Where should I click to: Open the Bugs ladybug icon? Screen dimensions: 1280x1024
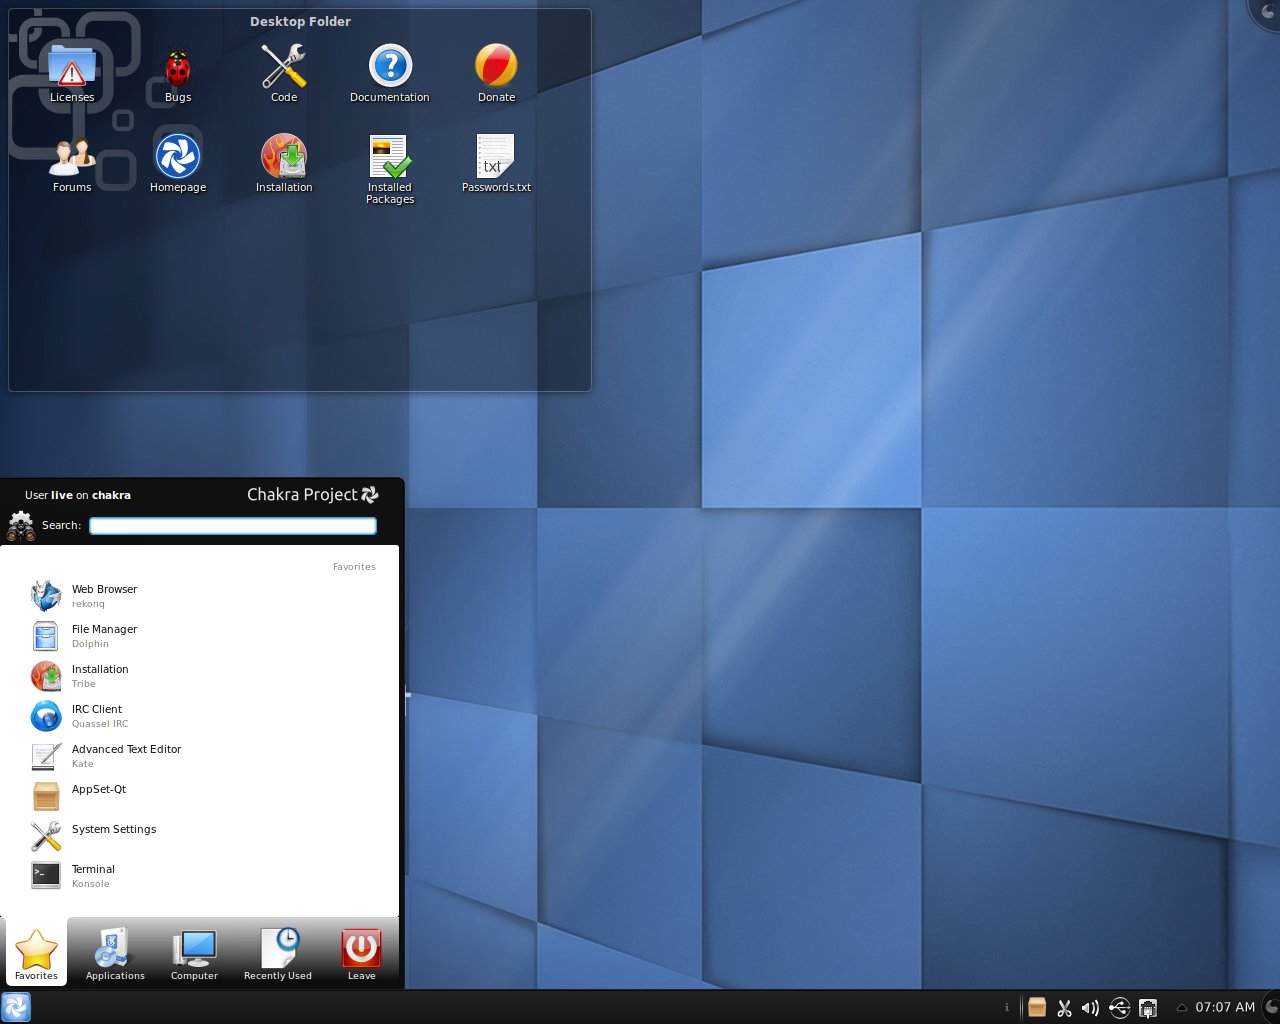178,73
